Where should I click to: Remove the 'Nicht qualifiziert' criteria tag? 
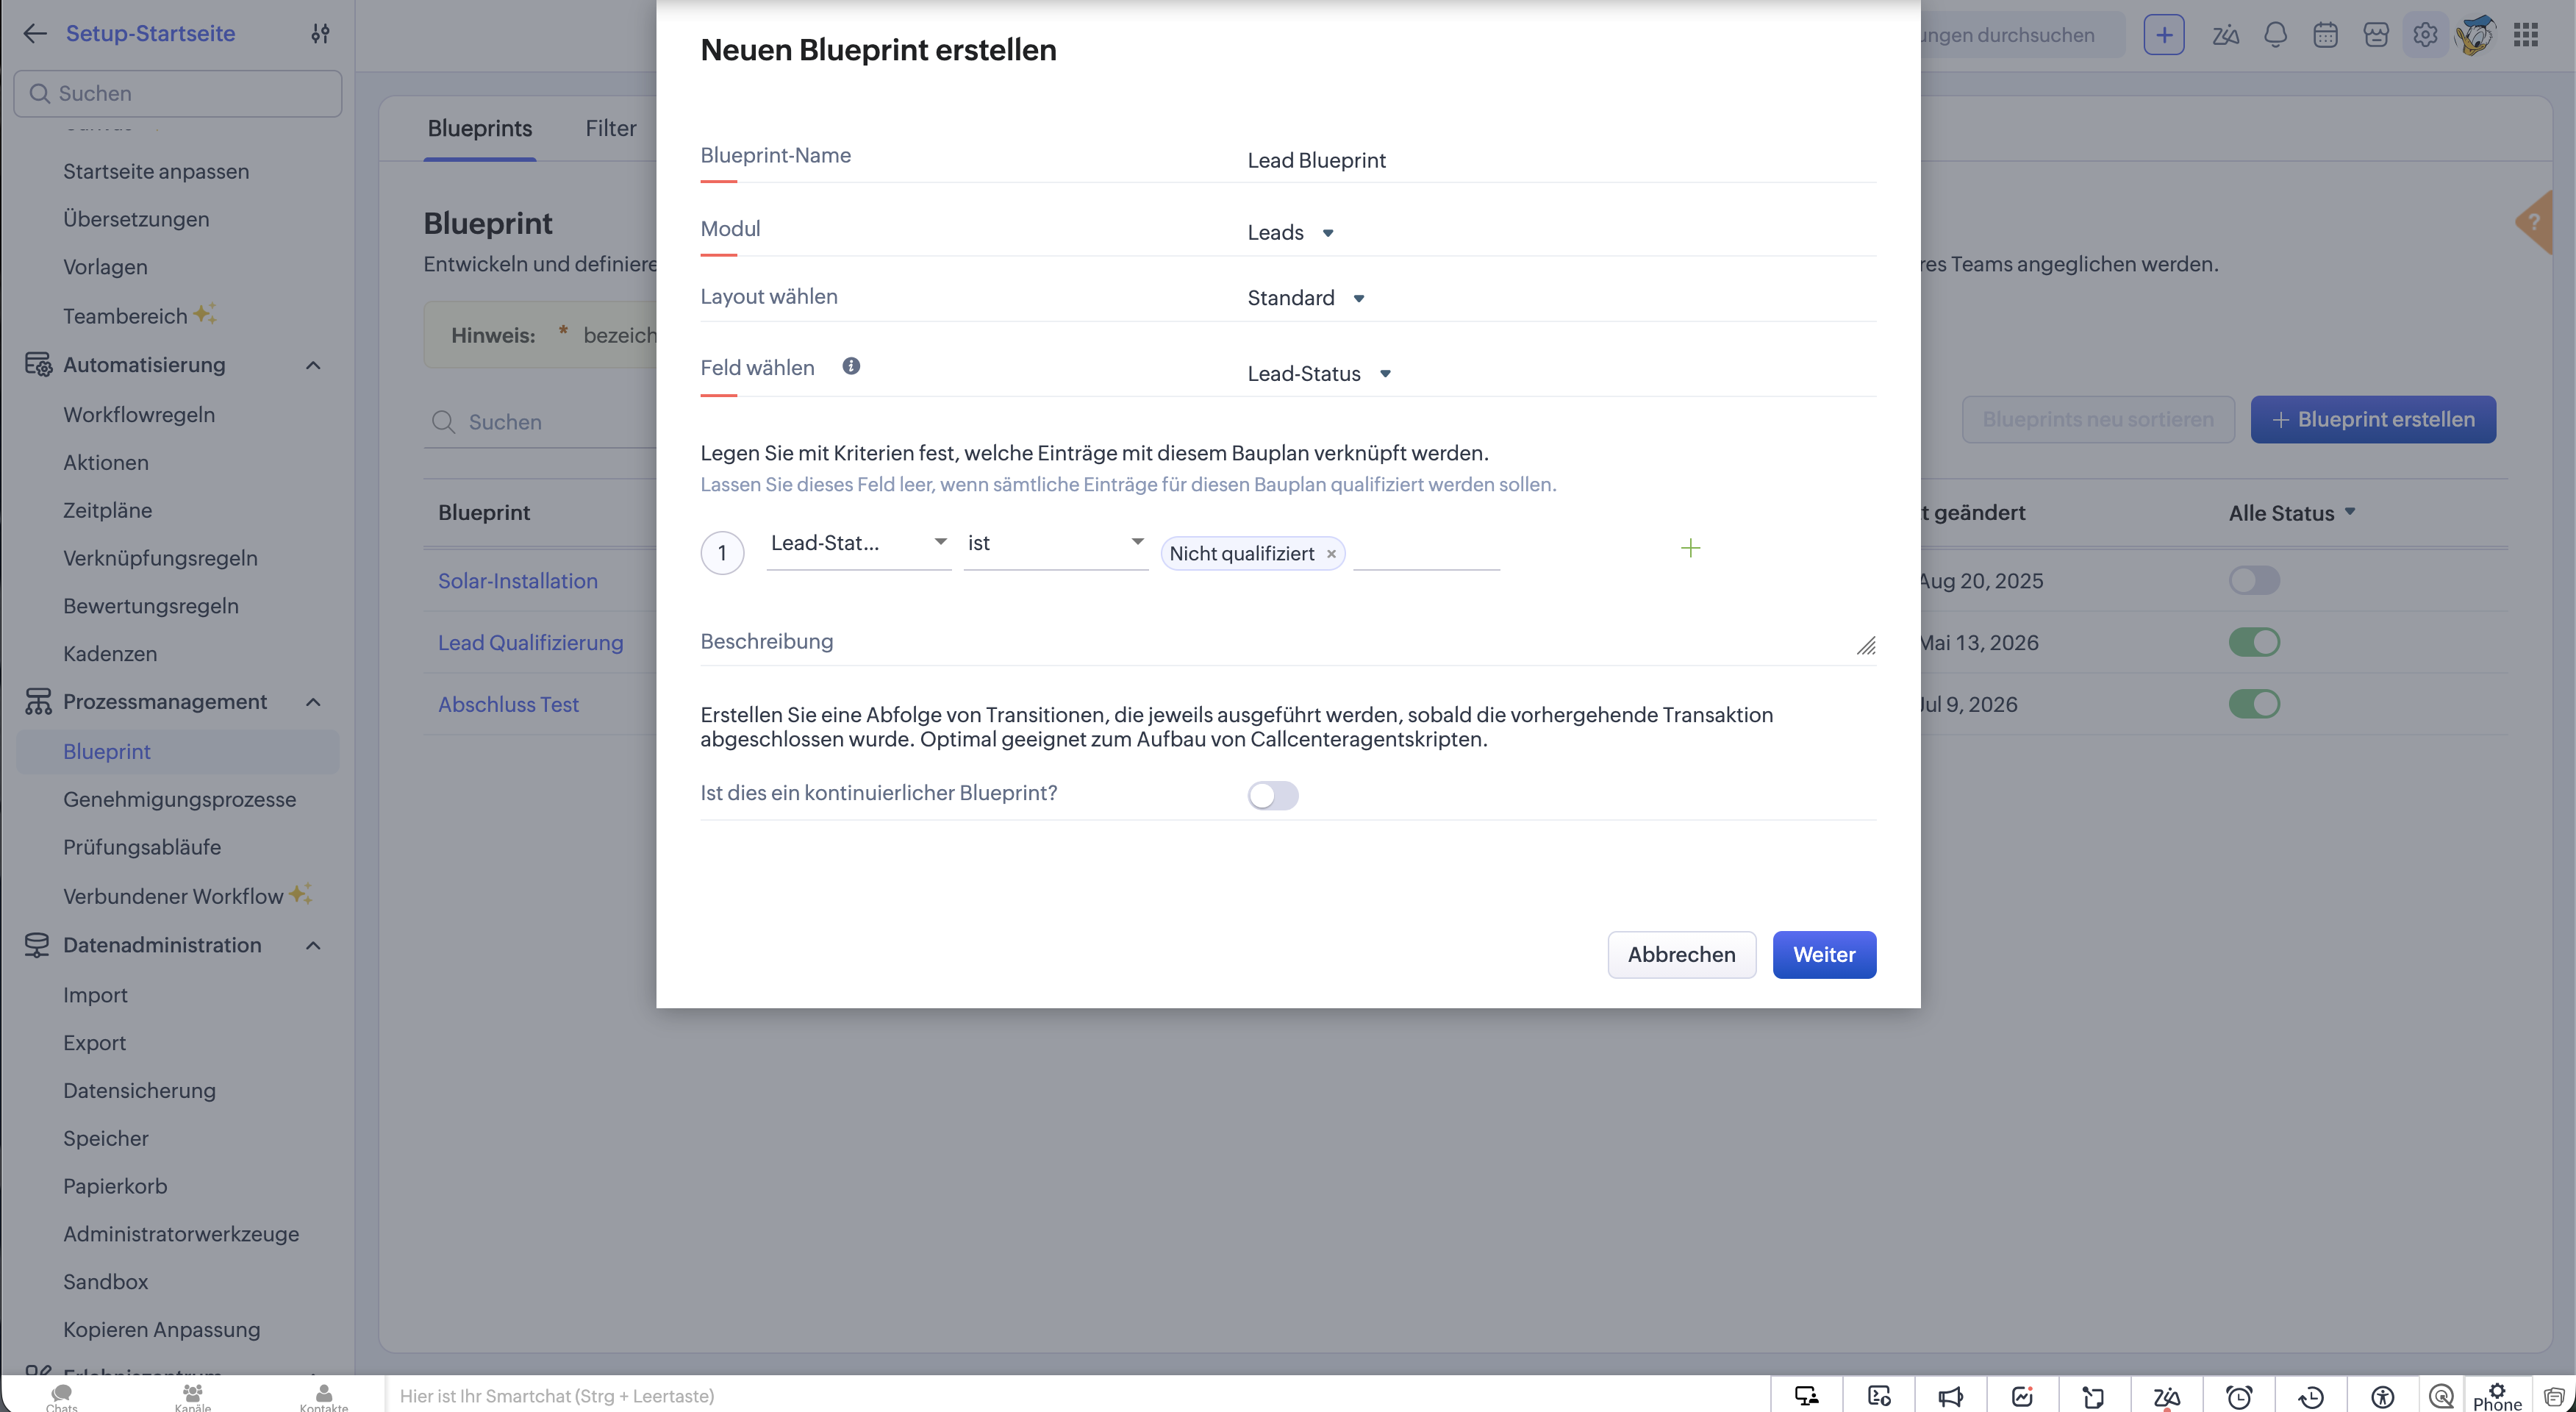1331,554
